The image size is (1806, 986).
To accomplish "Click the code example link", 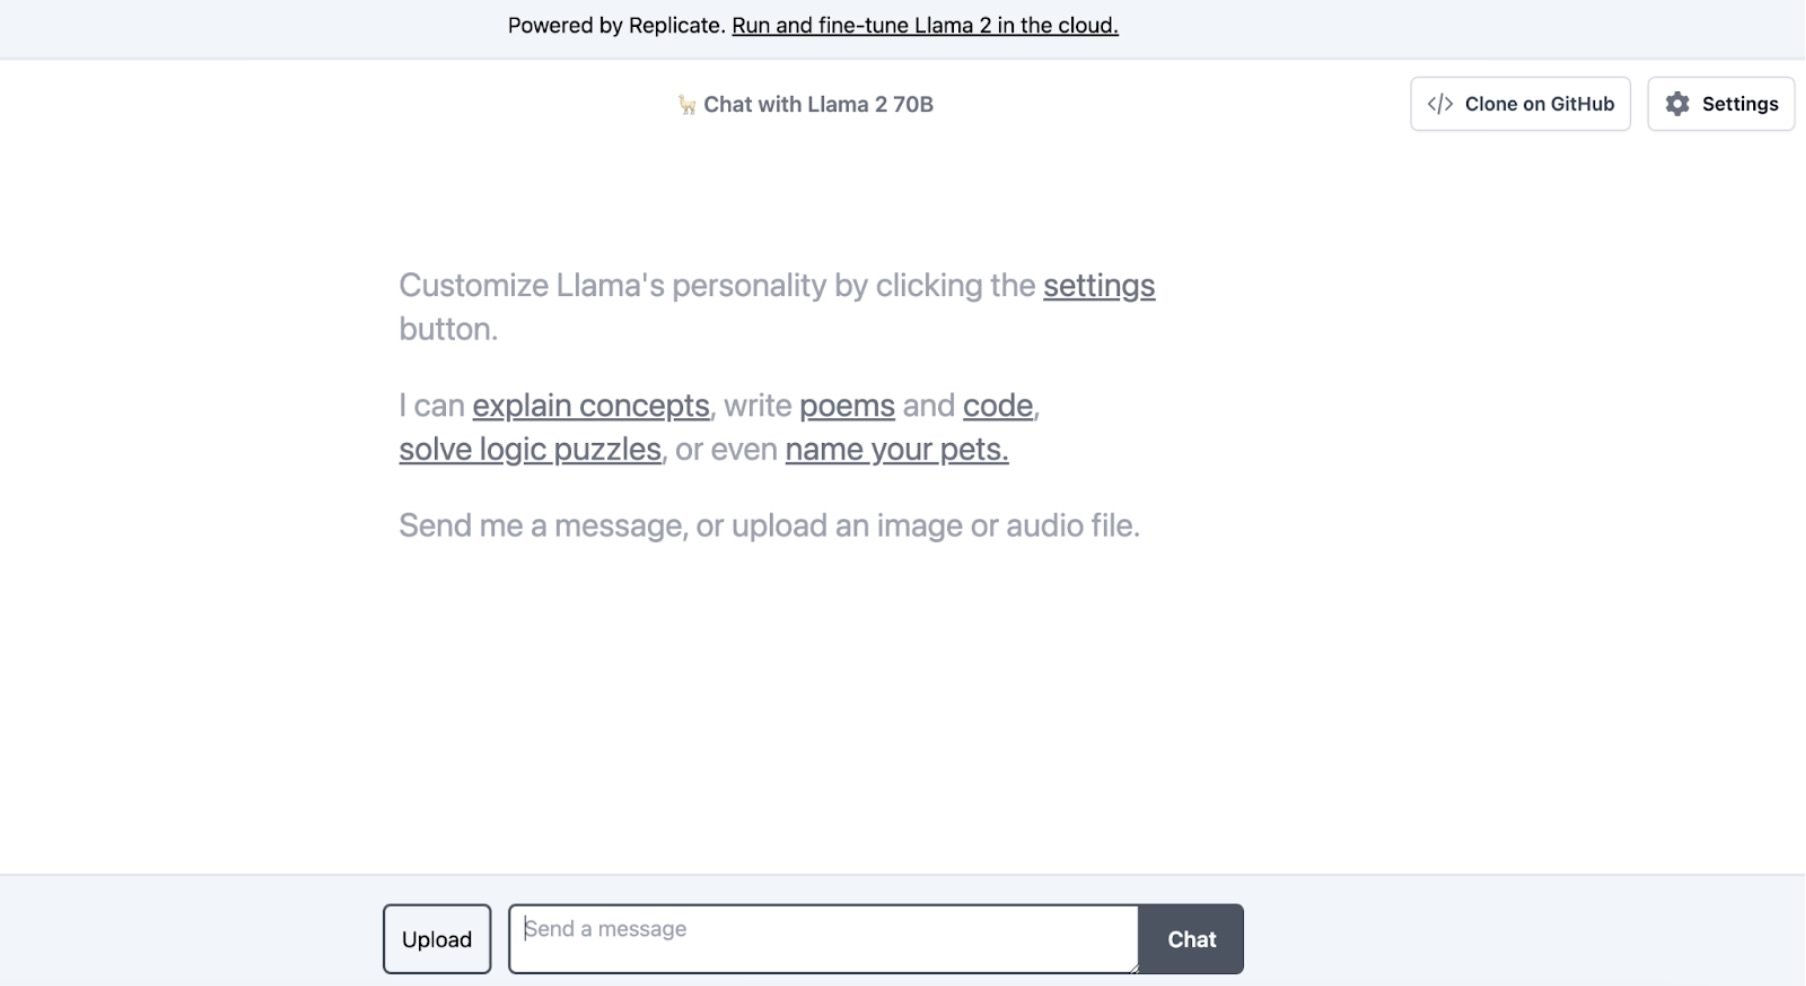I will click(x=998, y=406).
